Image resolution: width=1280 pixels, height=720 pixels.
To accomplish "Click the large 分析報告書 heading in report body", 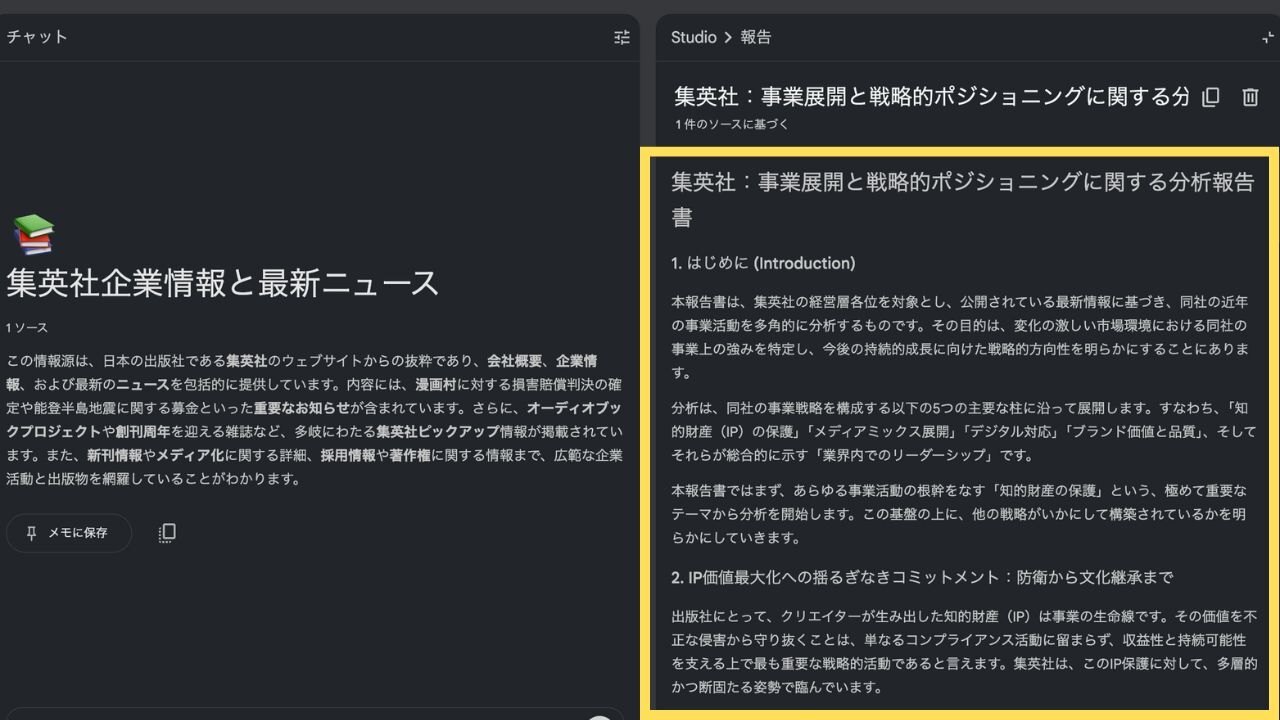I will [x=962, y=199].
